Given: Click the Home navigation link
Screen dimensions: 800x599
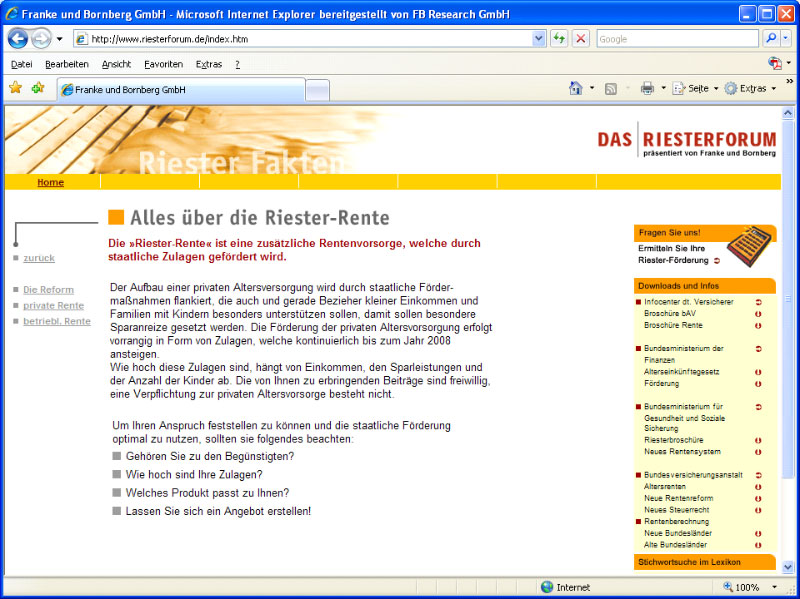Looking at the screenshot, I should (51, 182).
